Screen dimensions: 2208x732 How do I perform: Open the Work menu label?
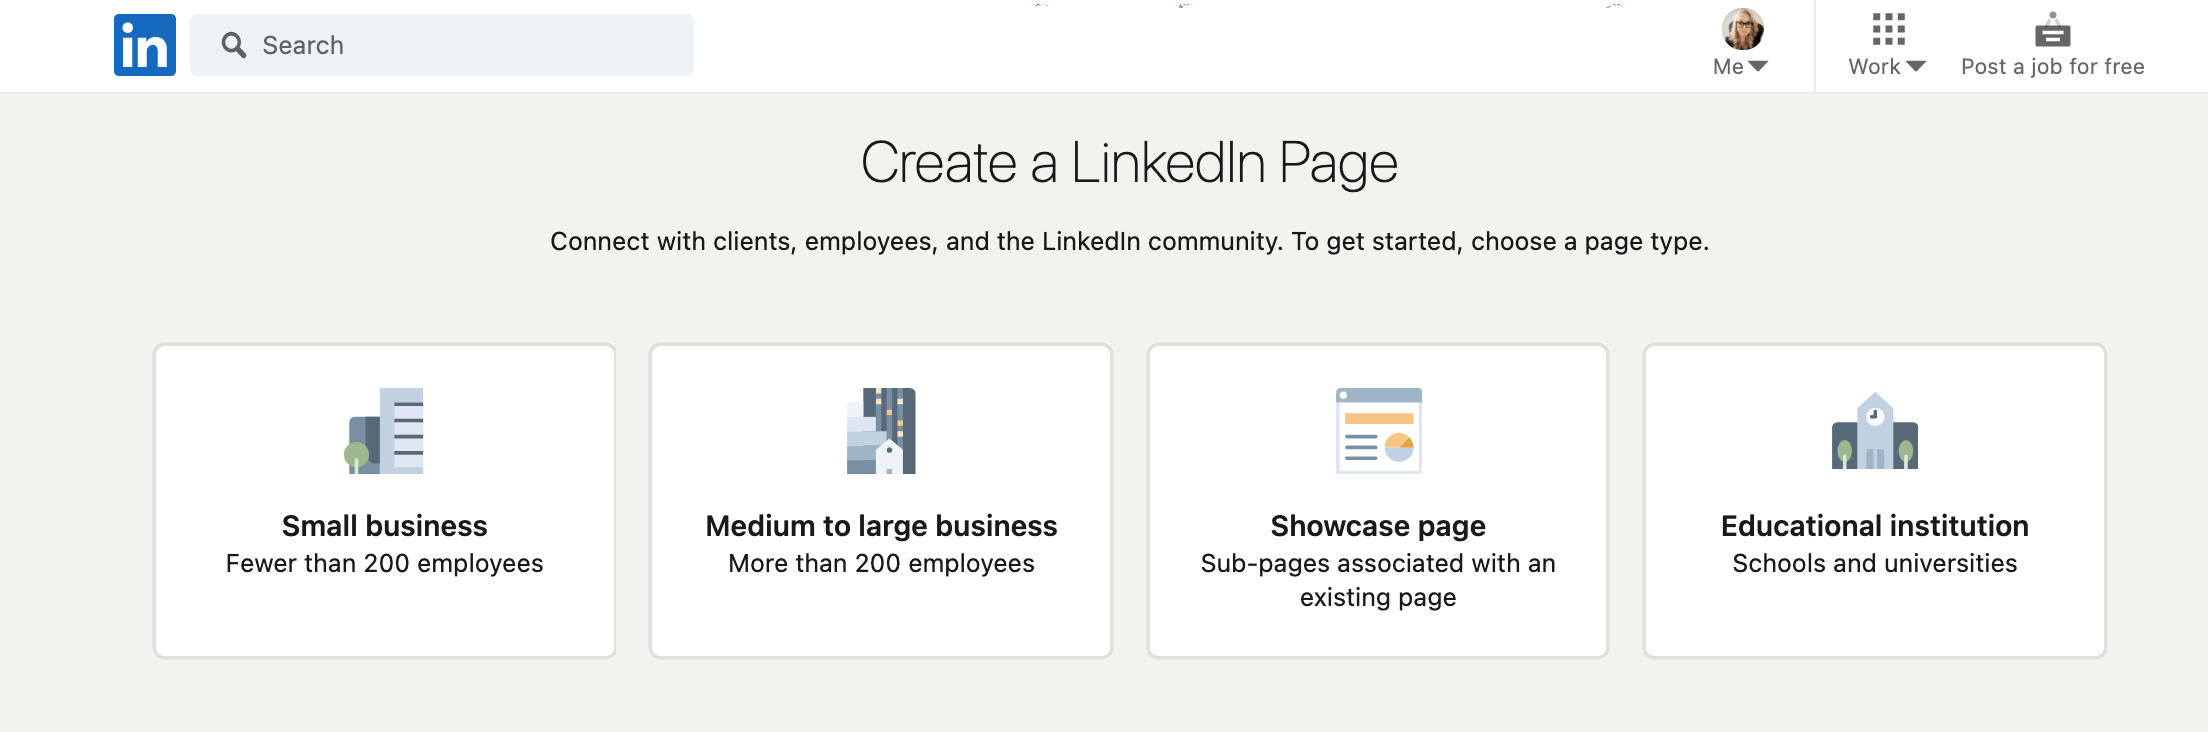pyautogui.click(x=1874, y=67)
